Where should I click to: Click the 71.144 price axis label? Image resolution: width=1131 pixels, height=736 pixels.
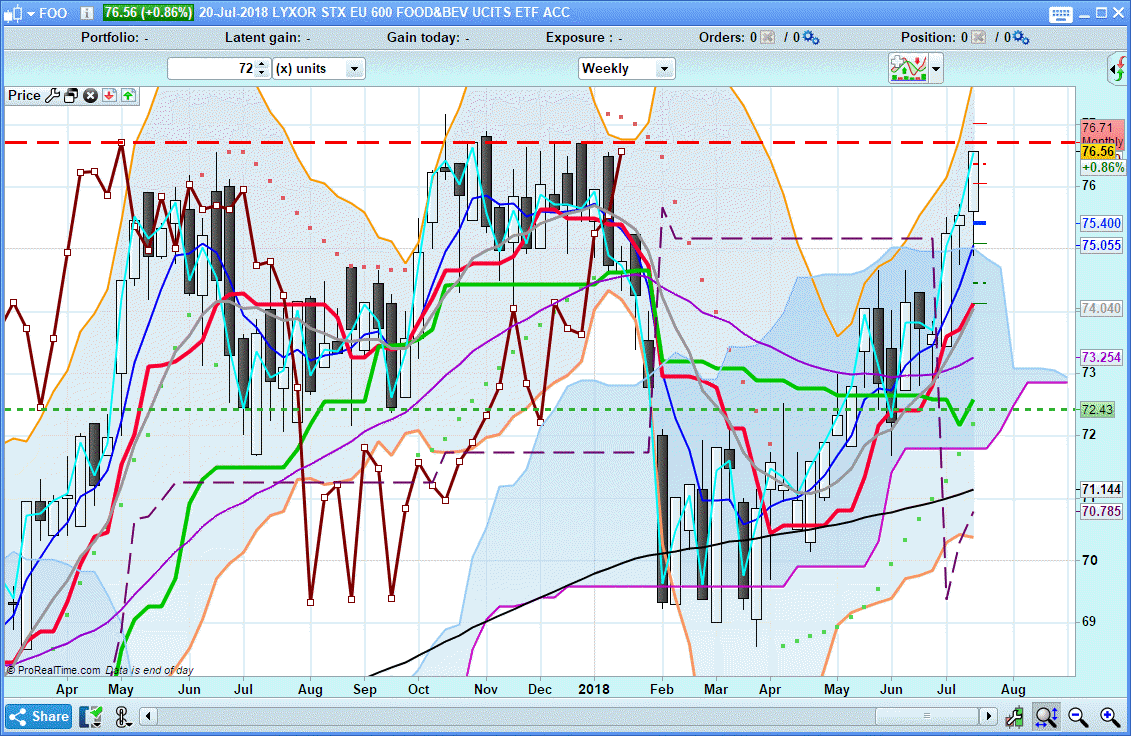(1101, 489)
